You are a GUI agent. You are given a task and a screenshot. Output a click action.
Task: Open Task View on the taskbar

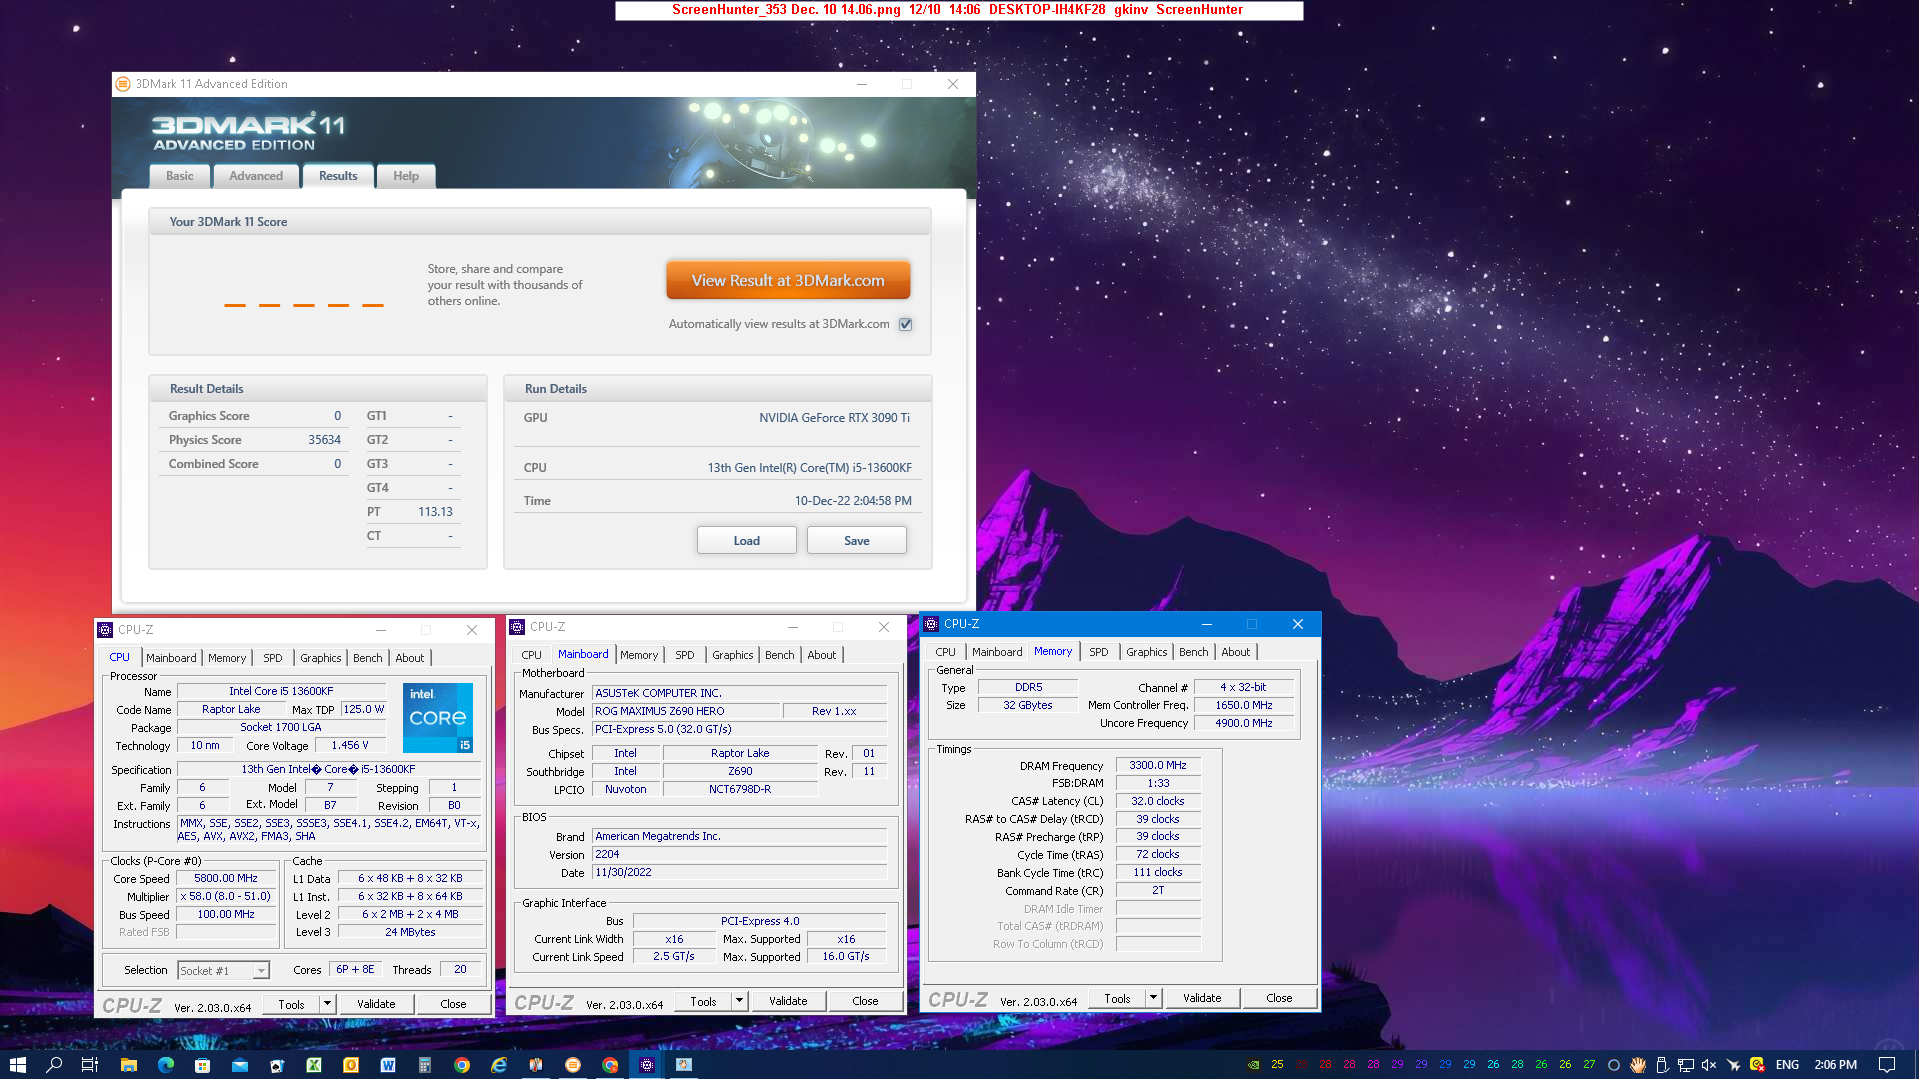(x=89, y=1064)
